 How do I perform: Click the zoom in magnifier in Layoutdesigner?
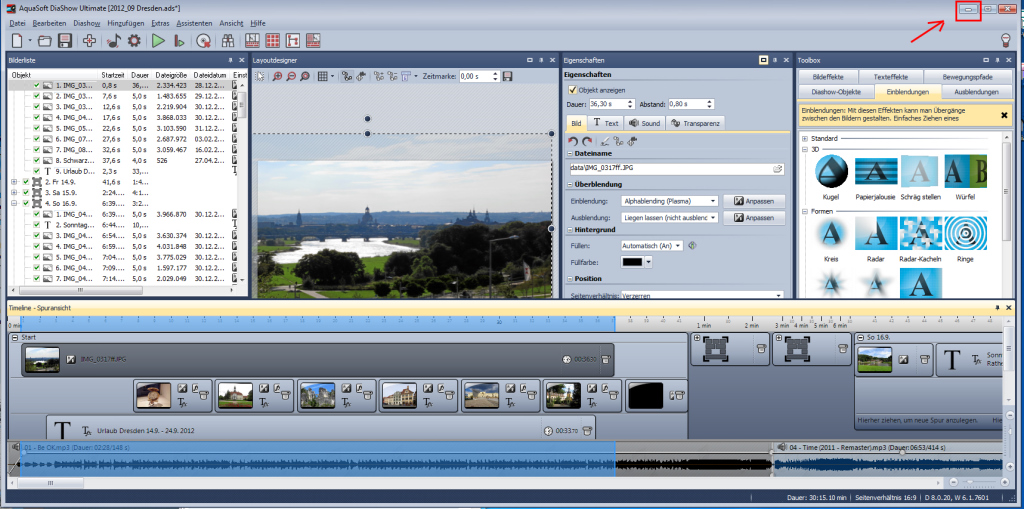276,76
